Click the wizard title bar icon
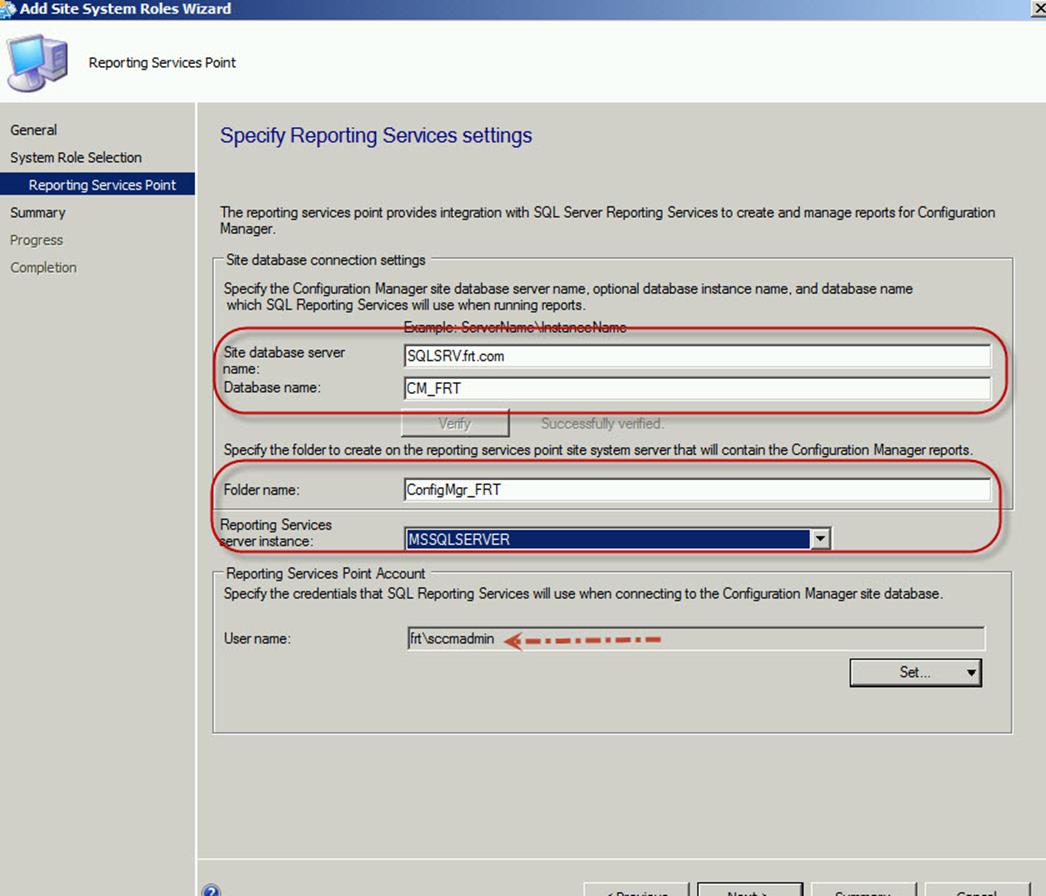This screenshot has height=896, width=1046. pos(8,9)
